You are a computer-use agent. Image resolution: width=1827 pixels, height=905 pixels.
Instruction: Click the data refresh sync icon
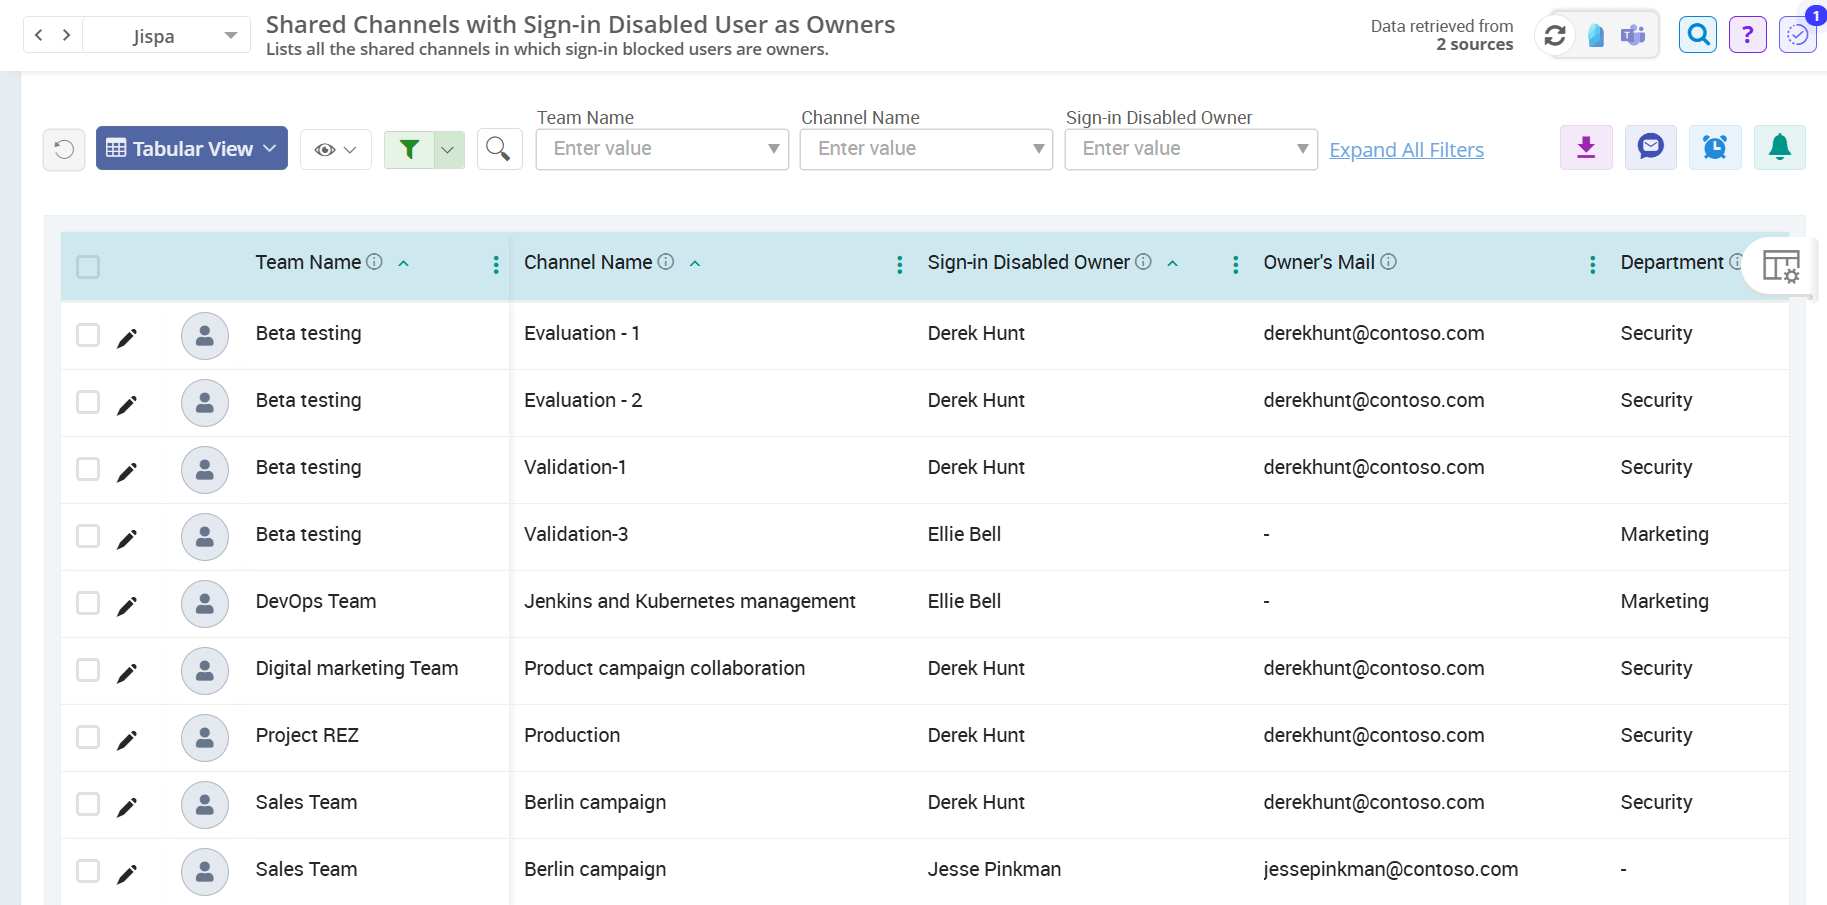pos(1555,35)
